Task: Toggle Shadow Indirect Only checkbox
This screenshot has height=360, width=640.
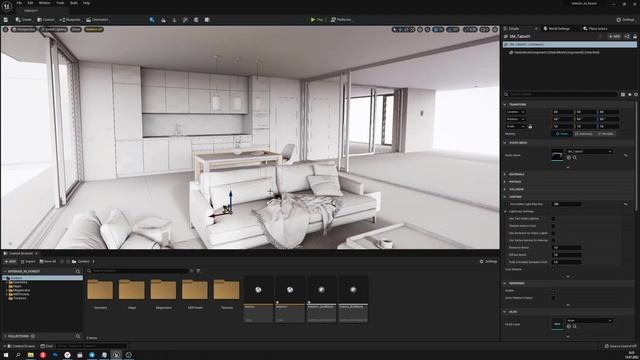Action: pyautogui.click(x=553, y=226)
